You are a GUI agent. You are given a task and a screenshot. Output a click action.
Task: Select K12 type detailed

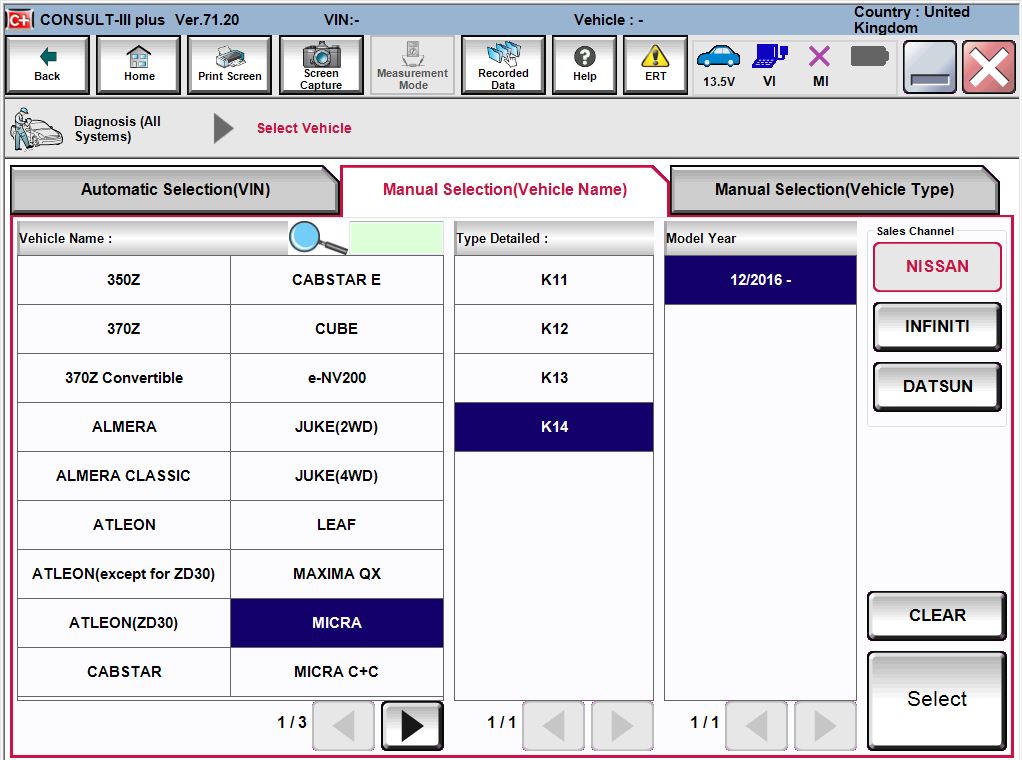554,329
